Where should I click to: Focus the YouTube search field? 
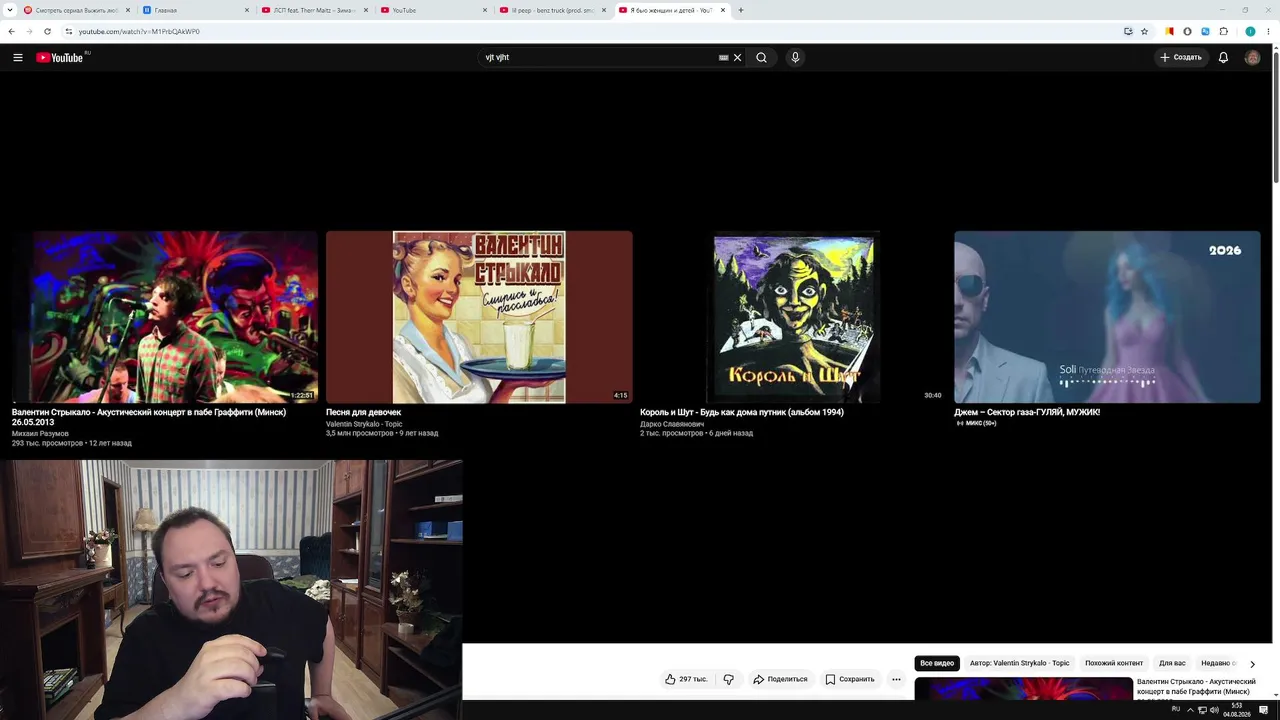pyautogui.click(x=598, y=57)
